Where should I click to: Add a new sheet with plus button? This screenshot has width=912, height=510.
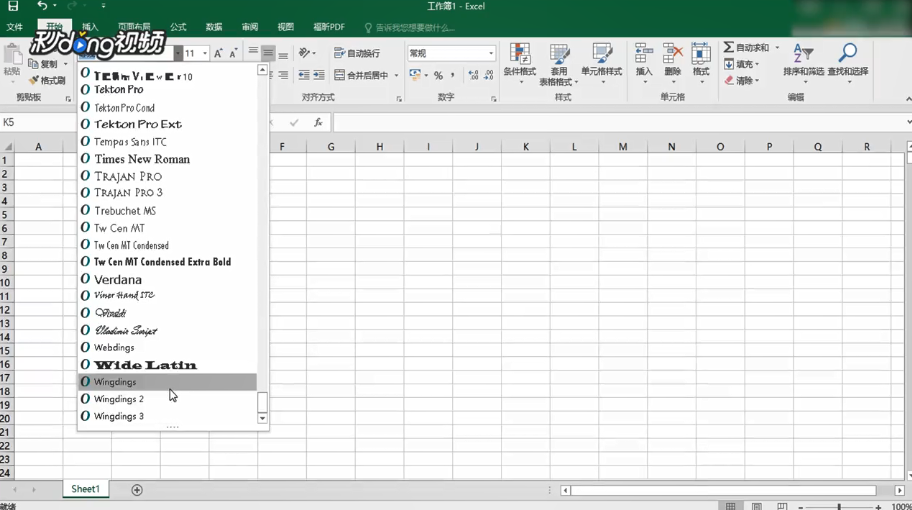[137, 490]
